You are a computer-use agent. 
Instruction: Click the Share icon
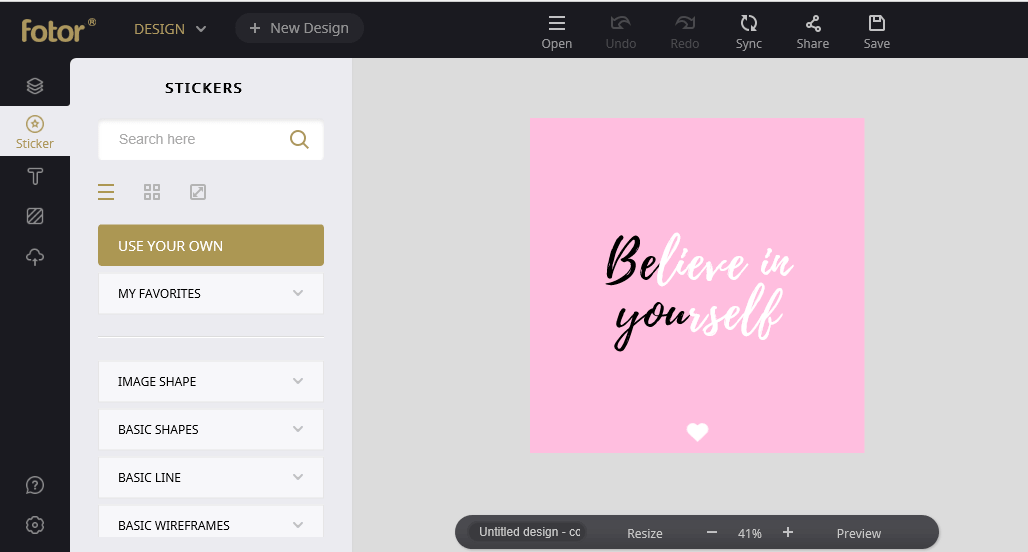point(812,30)
